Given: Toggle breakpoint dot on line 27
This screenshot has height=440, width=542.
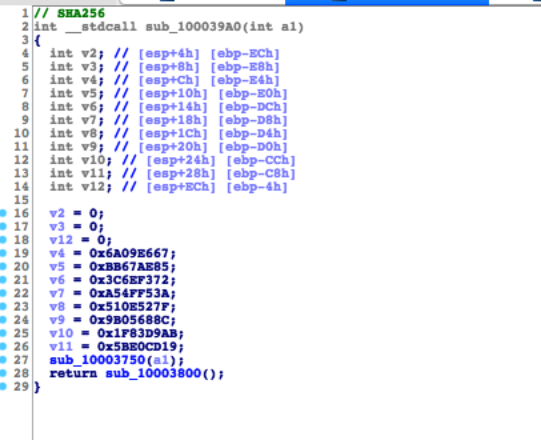Looking at the screenshot, I should click(3, 360).
